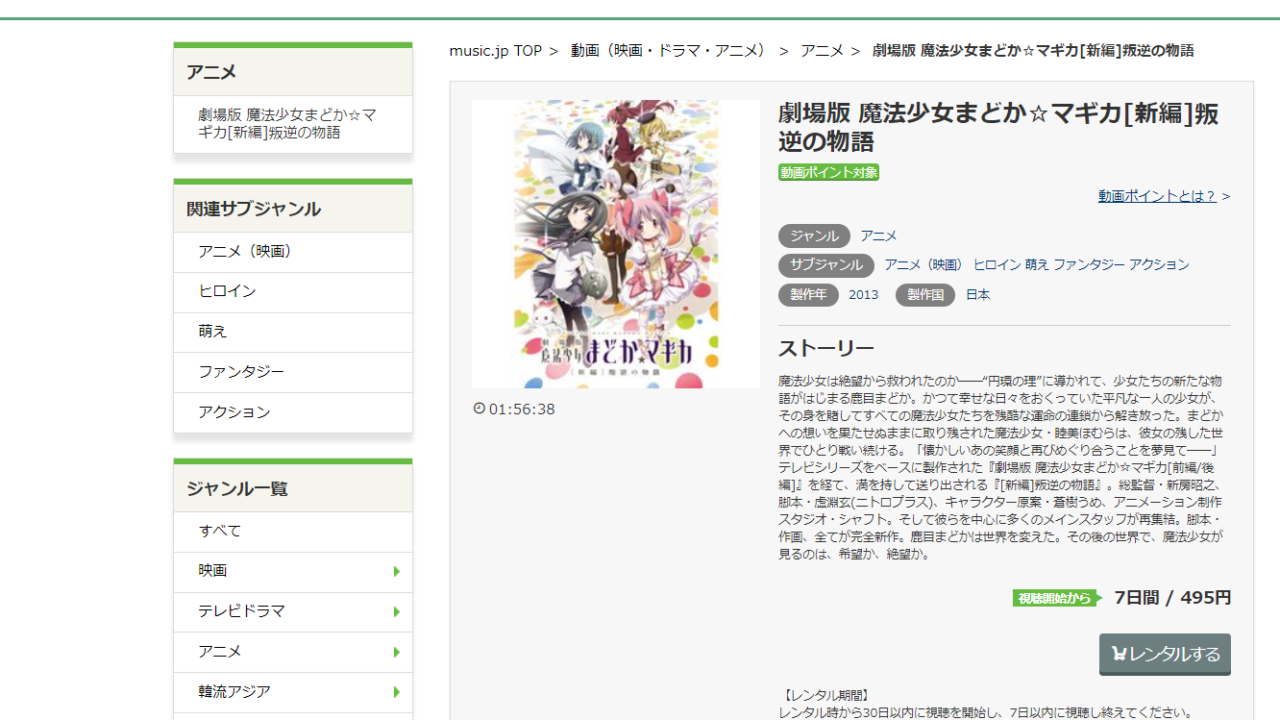1280x720 pixels.
Task: Open the ヒロイン subgenre link in details
Action: (997, 265)
